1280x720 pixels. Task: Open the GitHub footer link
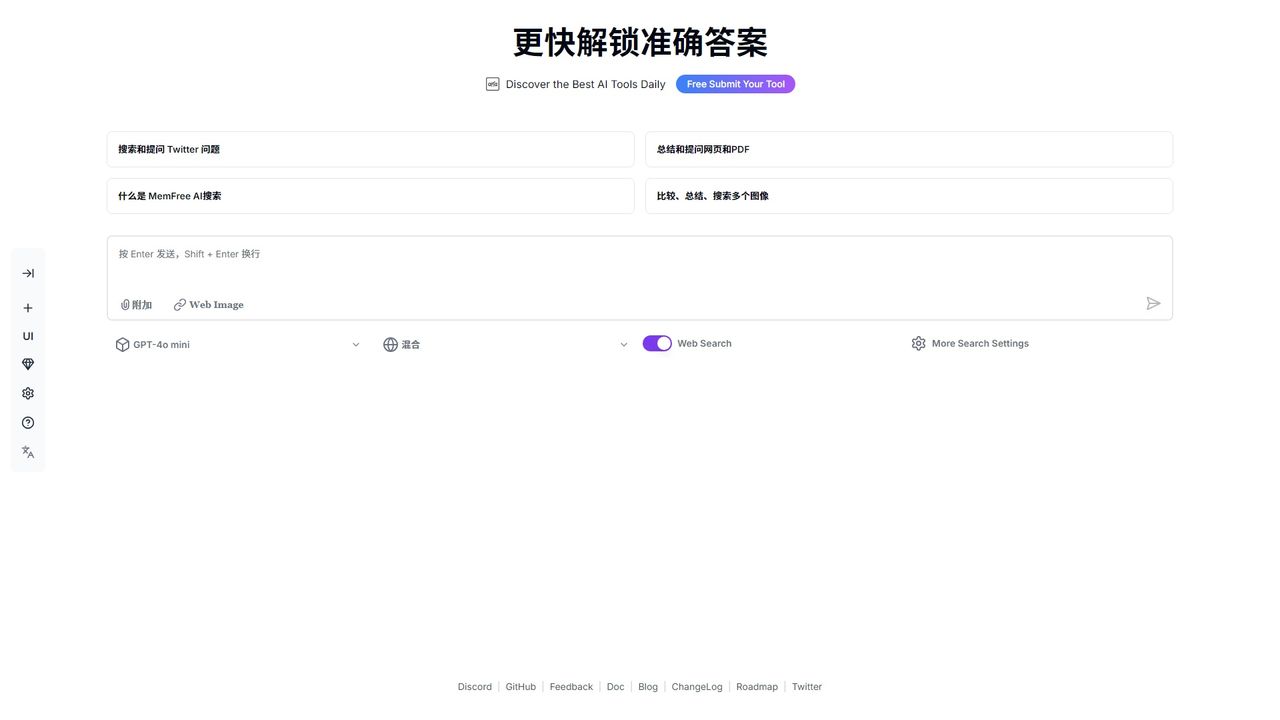coord(521,687)
